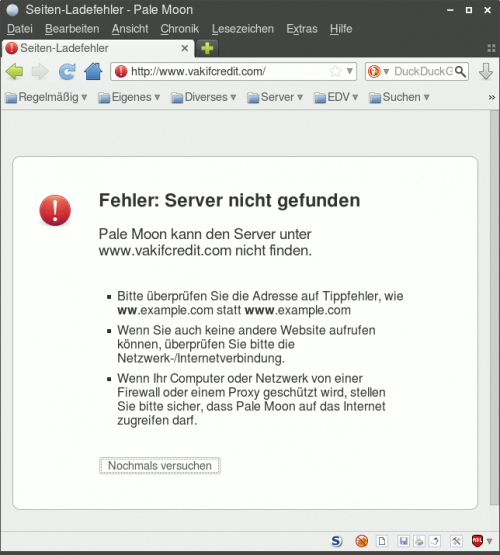Click the search magnifier icon
Viewport: 500px width, 555px height.
click(460, 71)
